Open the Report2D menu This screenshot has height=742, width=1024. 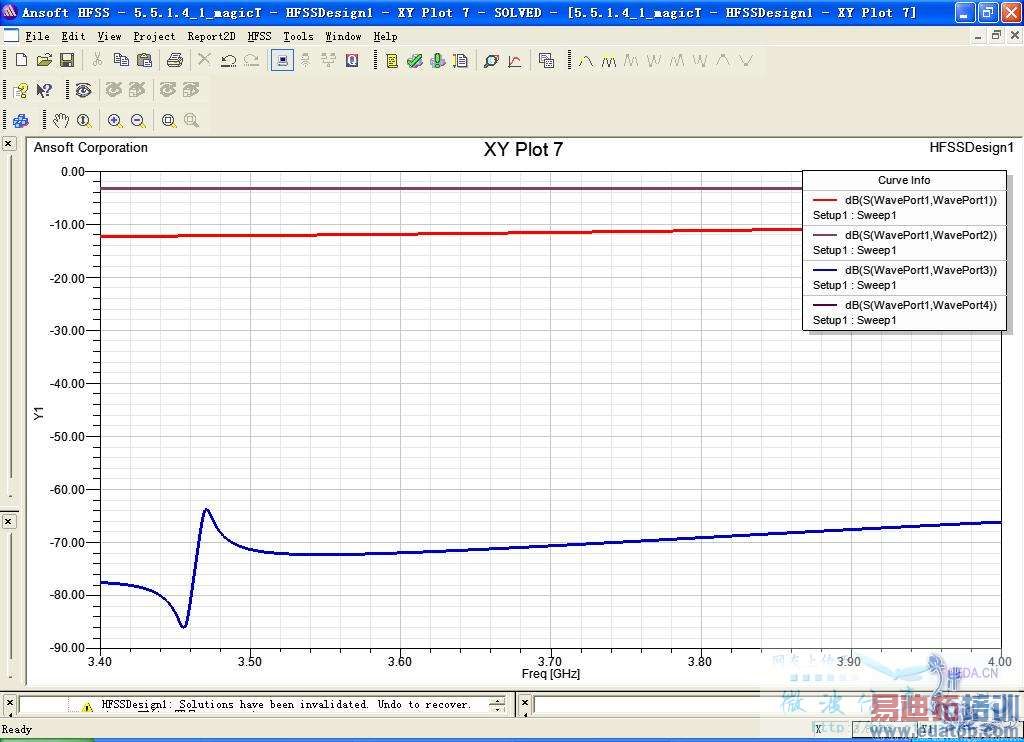pos(211,36)
